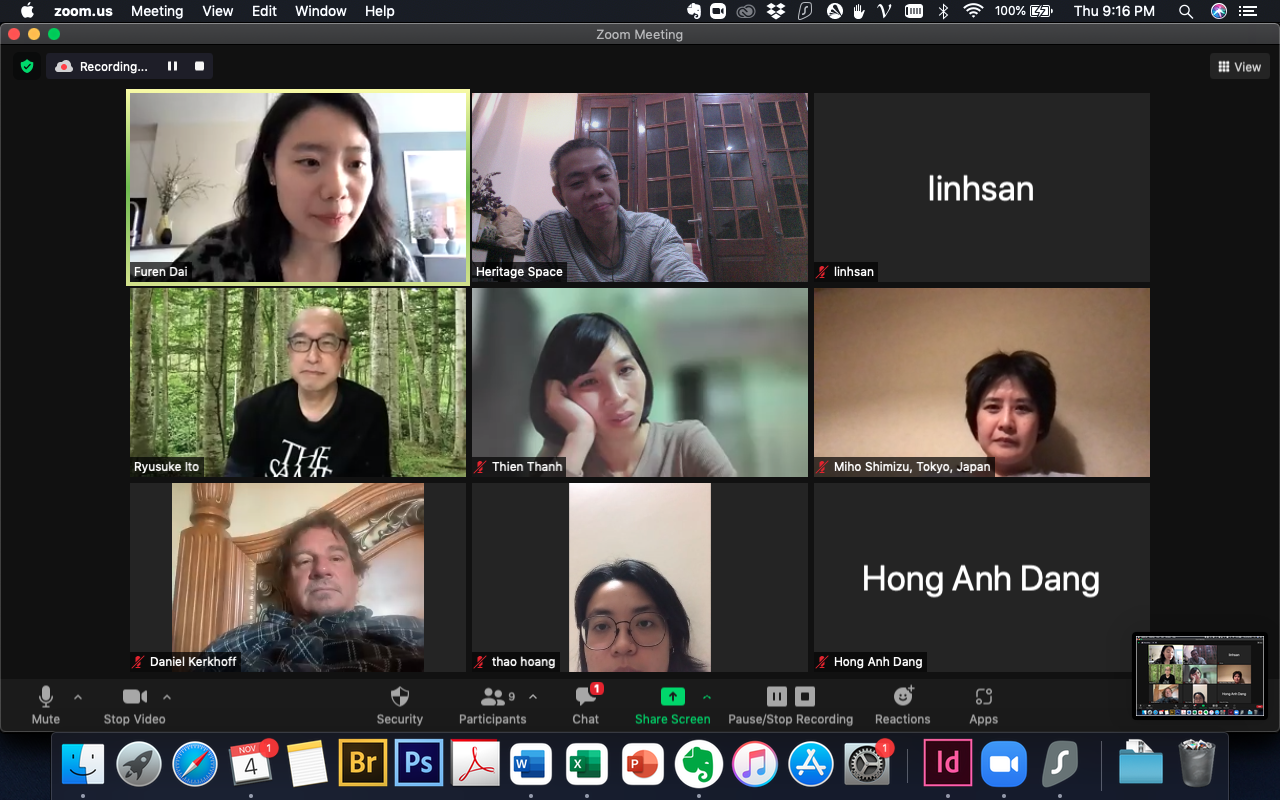Click the floating screenshot preview thumbnail
Viewport: 1280px width, 800px height.
(x=1199, y=675)
